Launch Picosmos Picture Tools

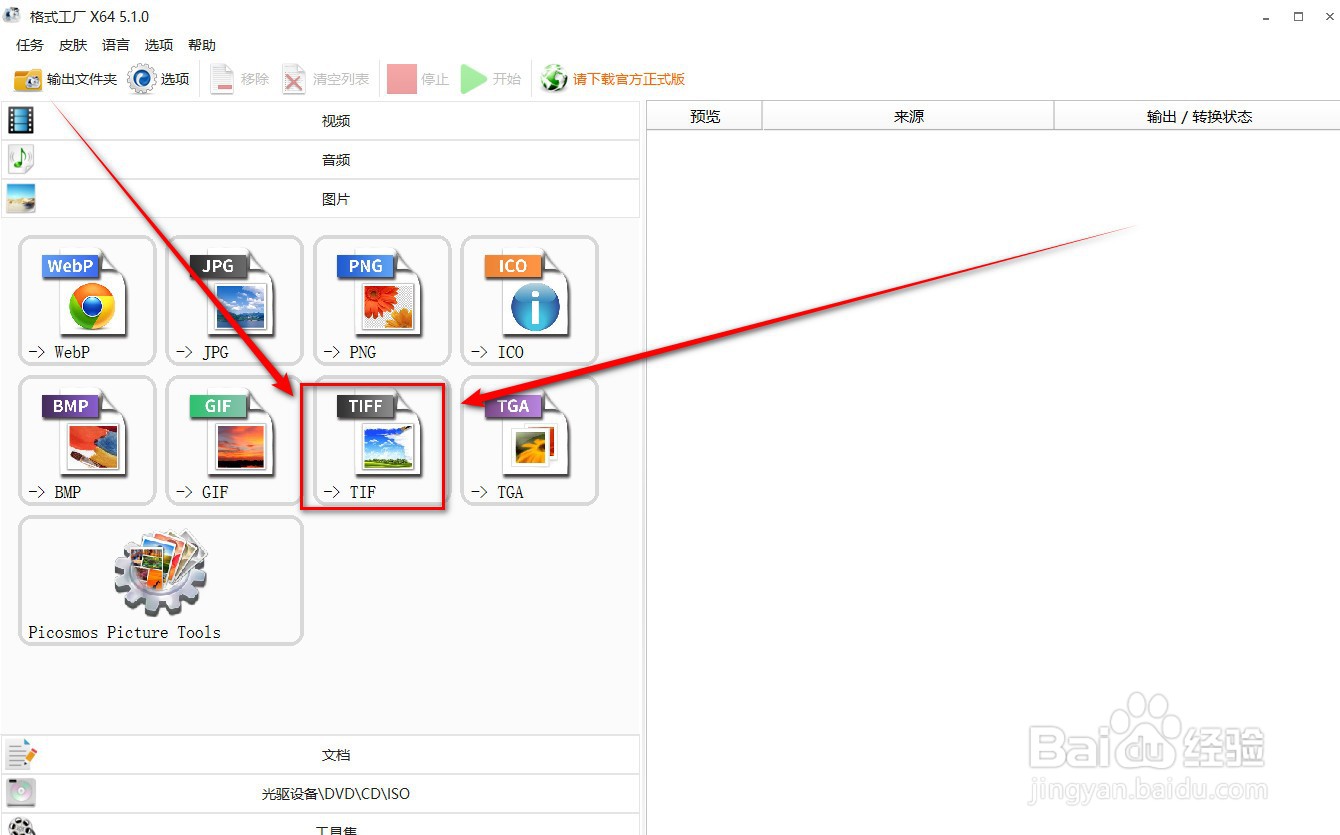pos(161,580)
